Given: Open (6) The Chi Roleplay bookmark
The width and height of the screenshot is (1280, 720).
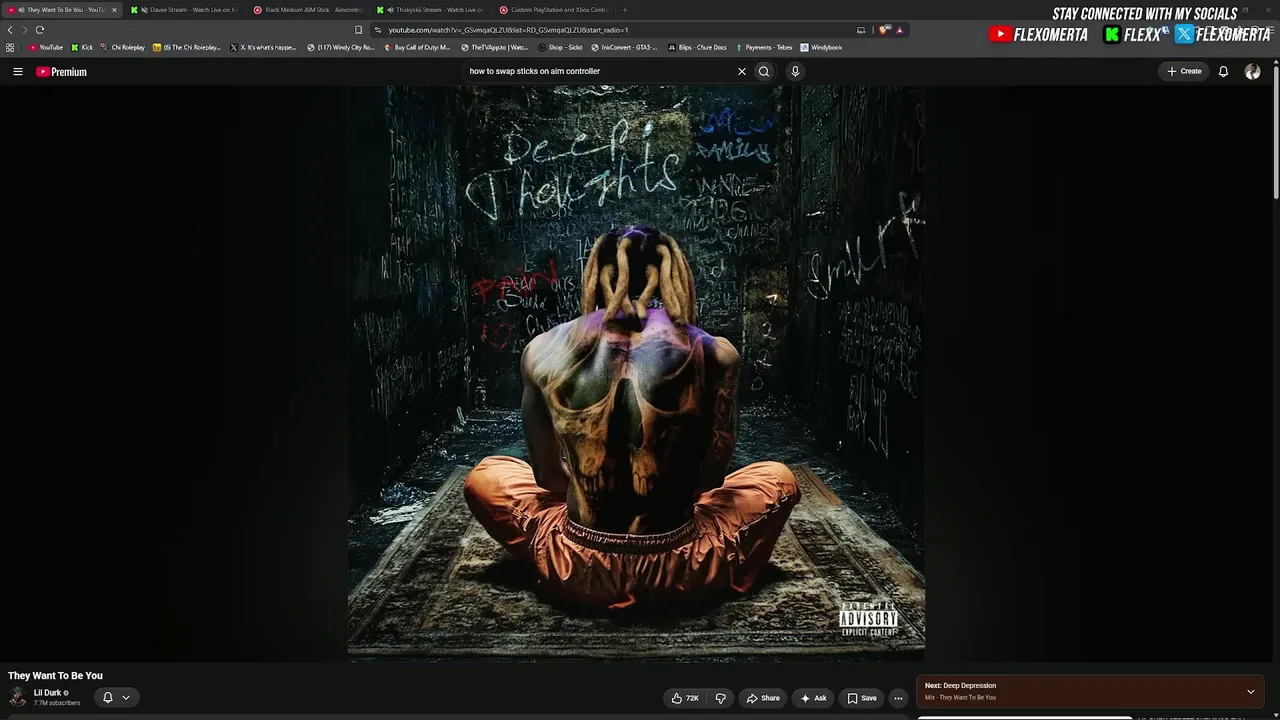Looking at the screenshot, I should [187, 47].
